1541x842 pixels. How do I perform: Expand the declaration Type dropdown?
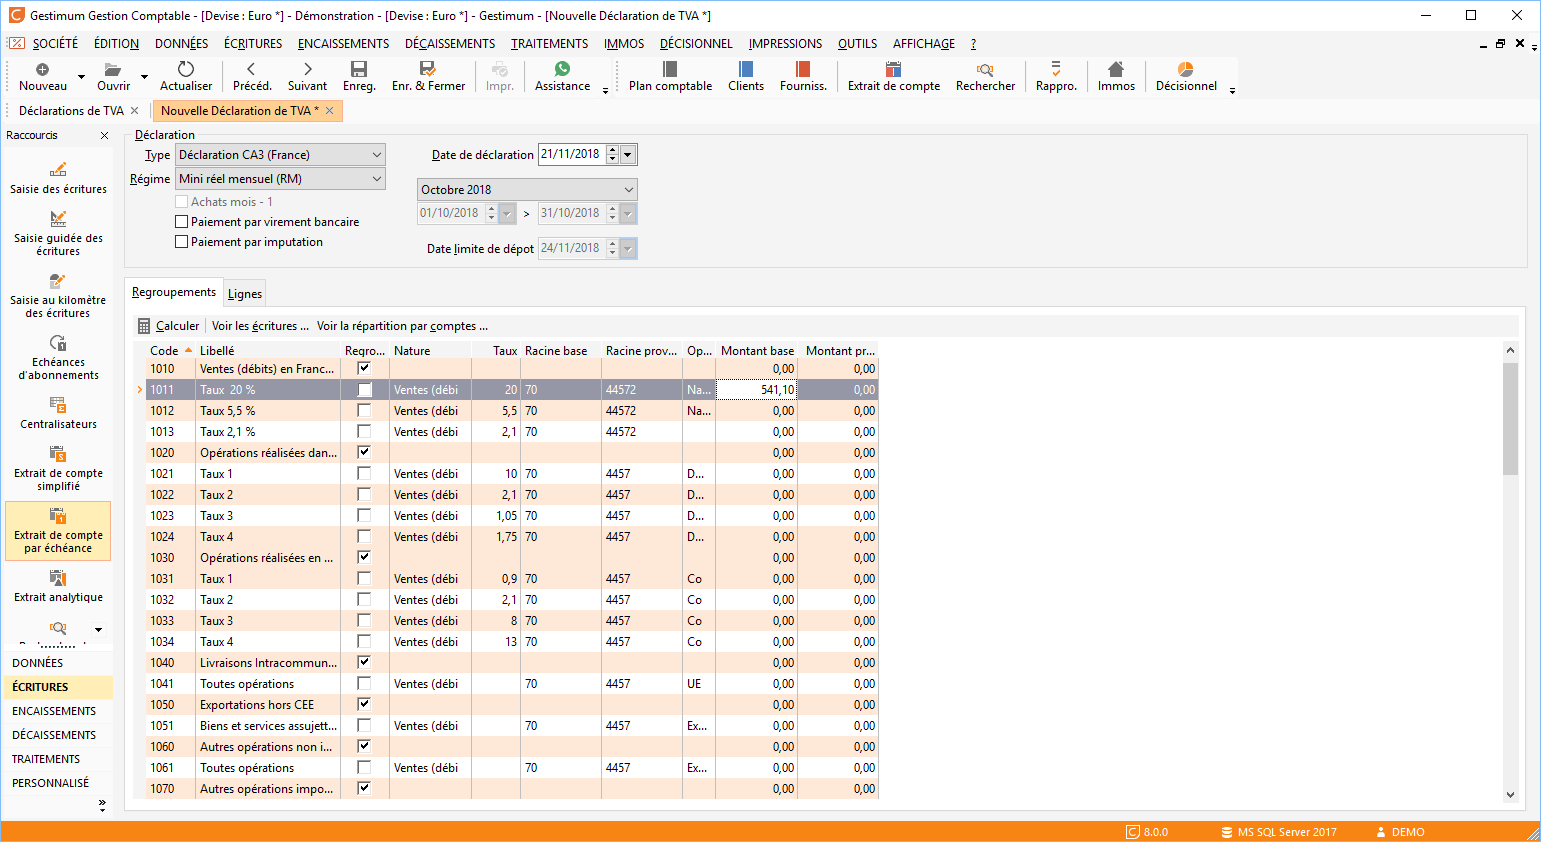click(x=376, y=155)
